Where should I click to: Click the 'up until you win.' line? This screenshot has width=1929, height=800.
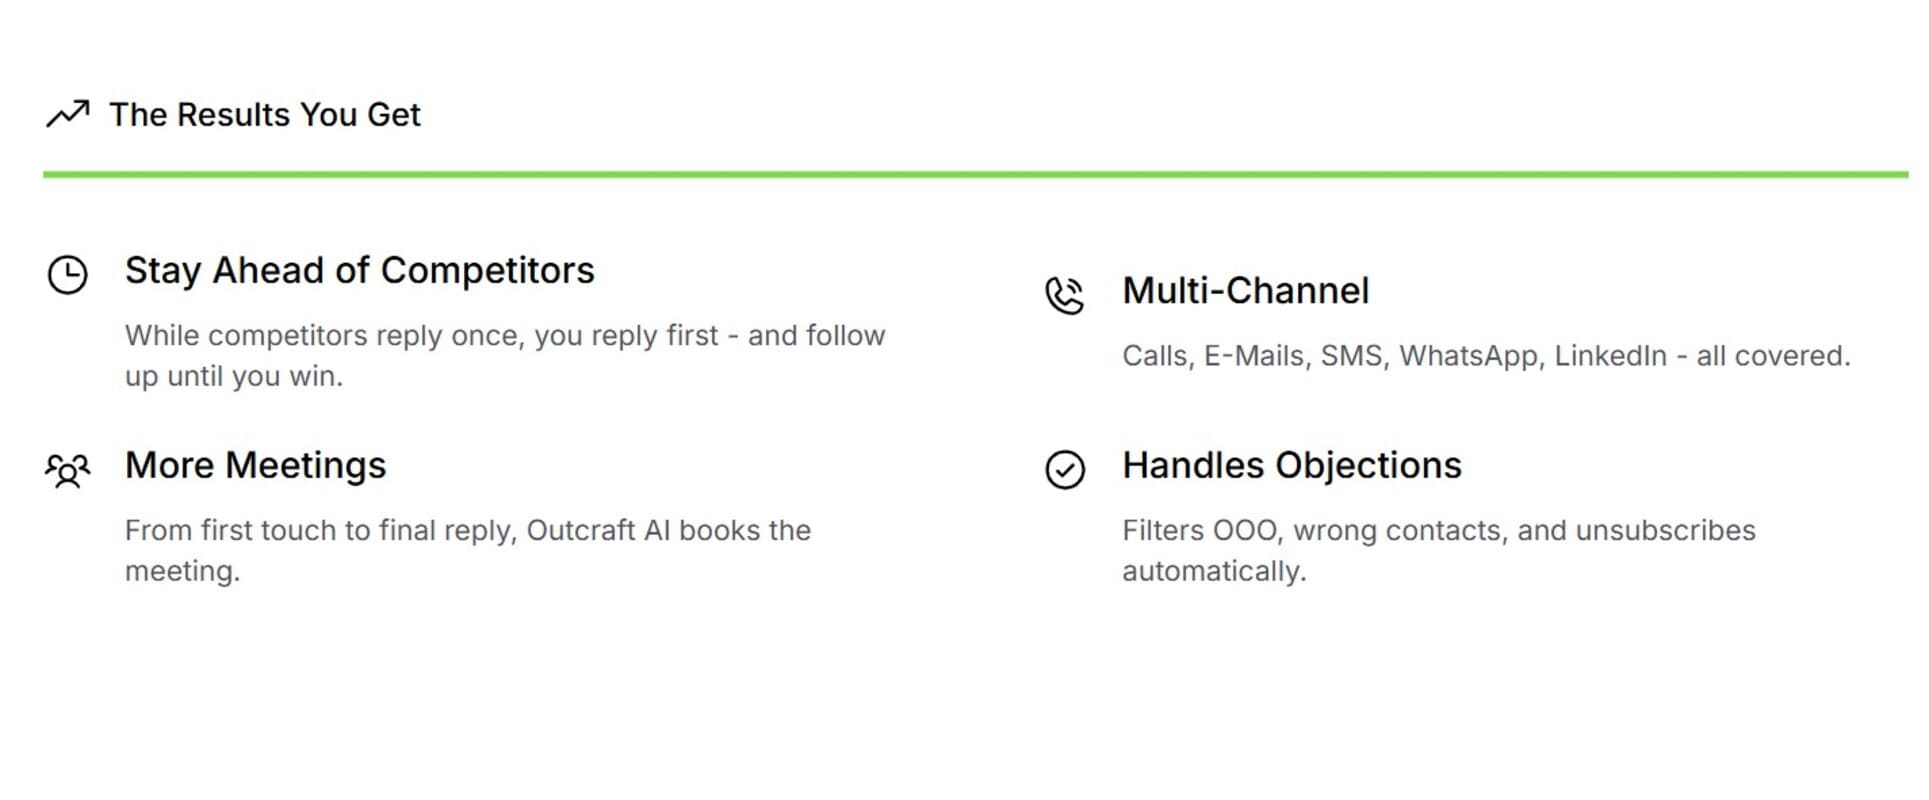pyautogui.click(x=234, y=377)
